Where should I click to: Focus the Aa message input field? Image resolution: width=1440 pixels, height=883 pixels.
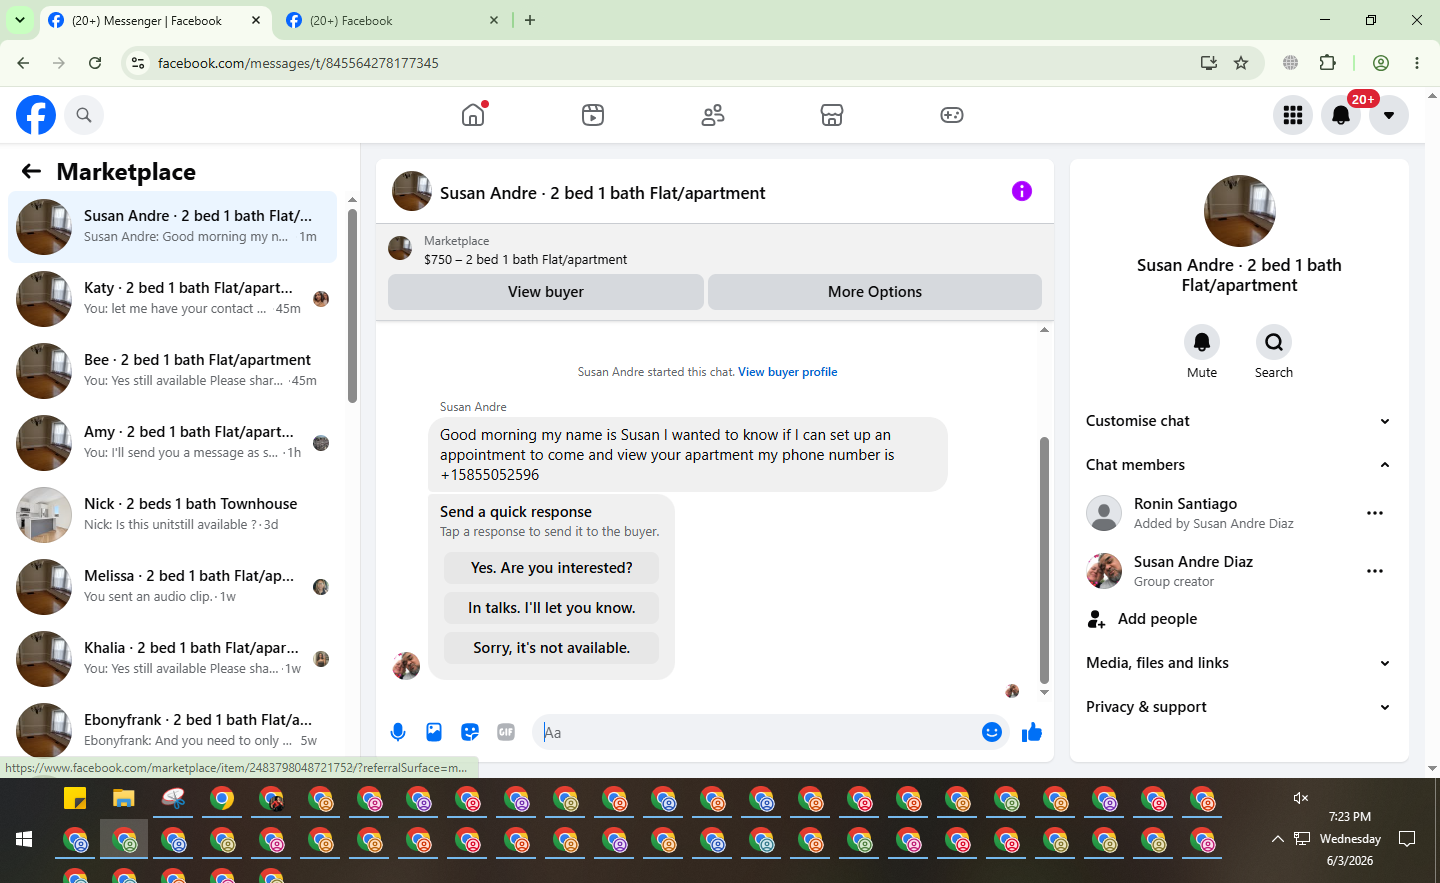point(755,732)
